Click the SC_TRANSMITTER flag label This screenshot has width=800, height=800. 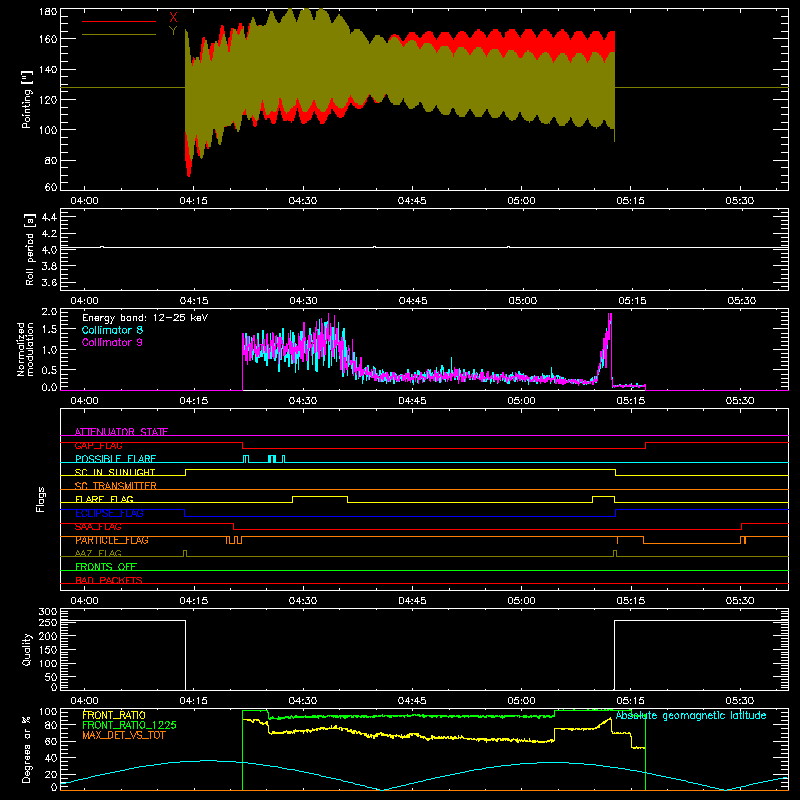[116, 486]
